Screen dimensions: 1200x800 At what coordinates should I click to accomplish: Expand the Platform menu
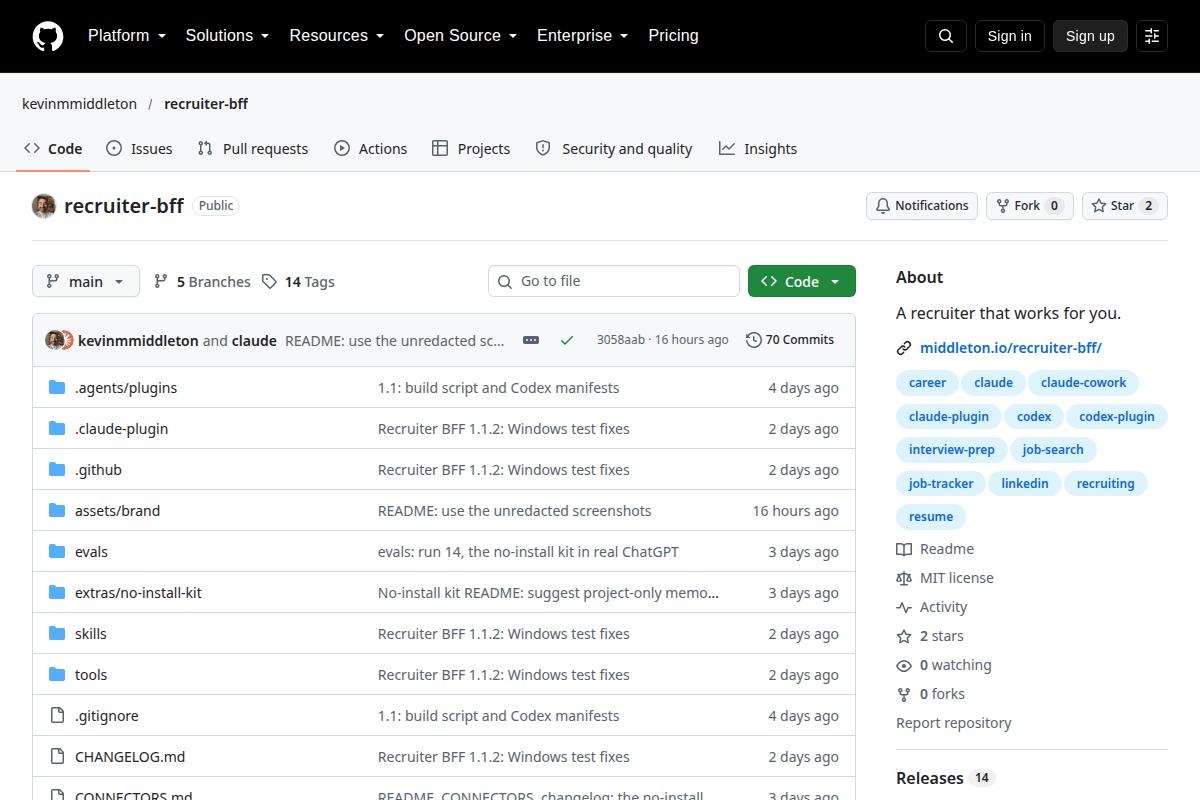[x=126, y=36]
